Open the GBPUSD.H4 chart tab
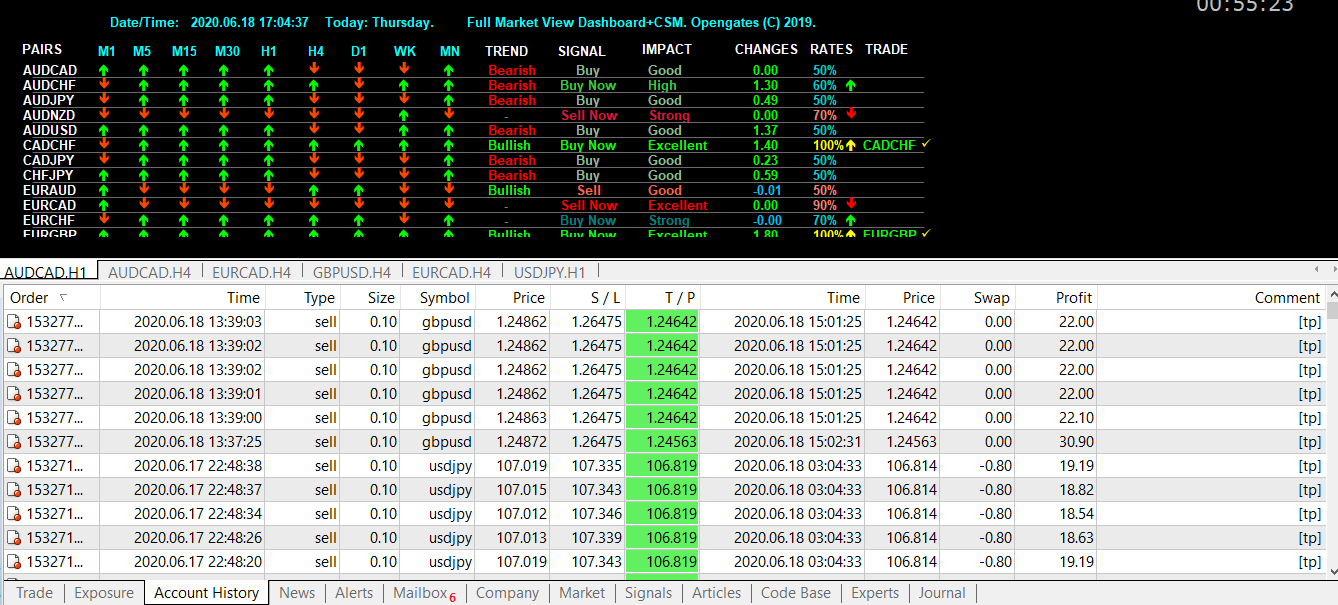This screenshot has height=605, width=1338. (x=351, y=272)
